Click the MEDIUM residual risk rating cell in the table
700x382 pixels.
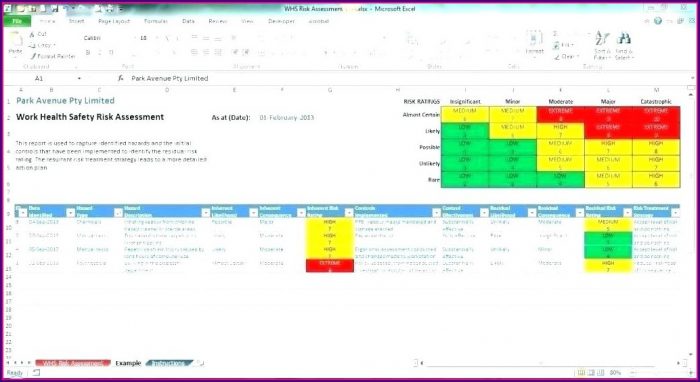(608, 224)
